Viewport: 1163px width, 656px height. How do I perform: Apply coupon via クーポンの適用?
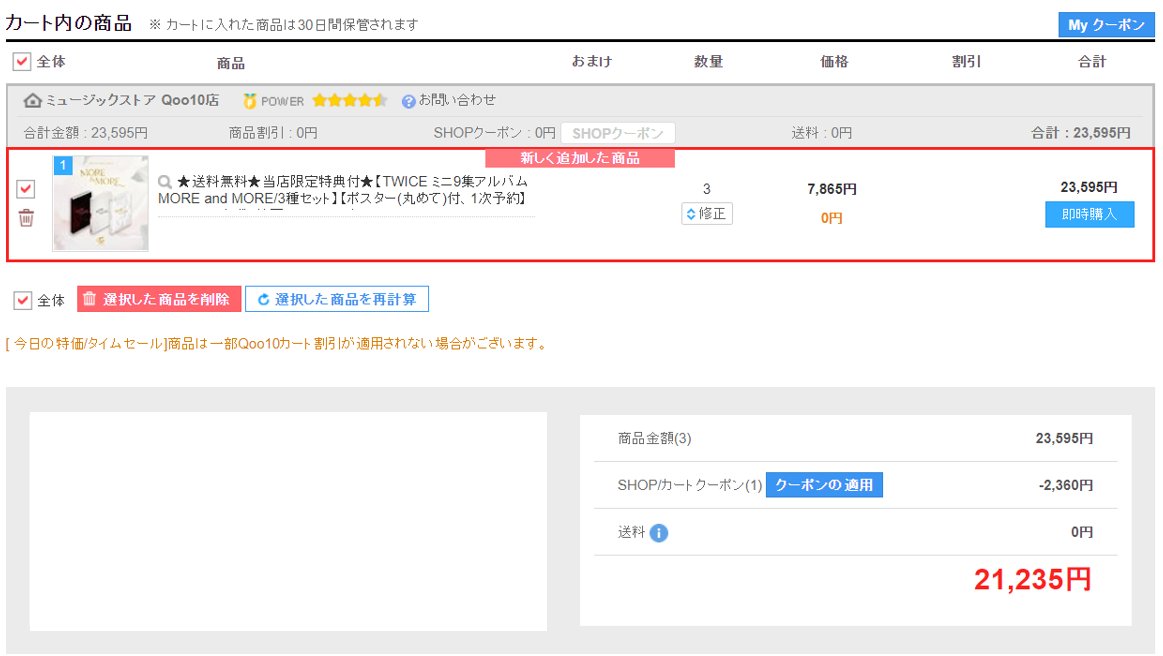[x=824, y=485]
